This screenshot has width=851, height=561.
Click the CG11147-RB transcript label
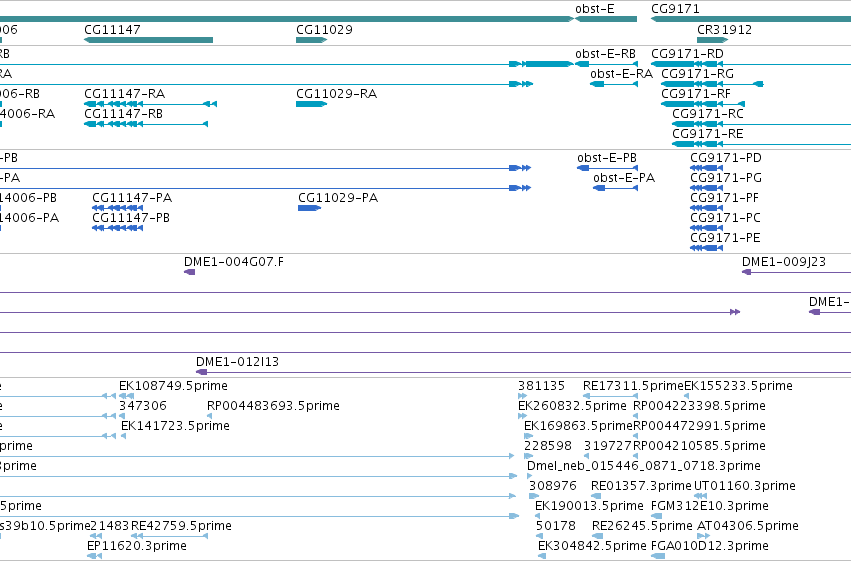[x=123, y=114]
